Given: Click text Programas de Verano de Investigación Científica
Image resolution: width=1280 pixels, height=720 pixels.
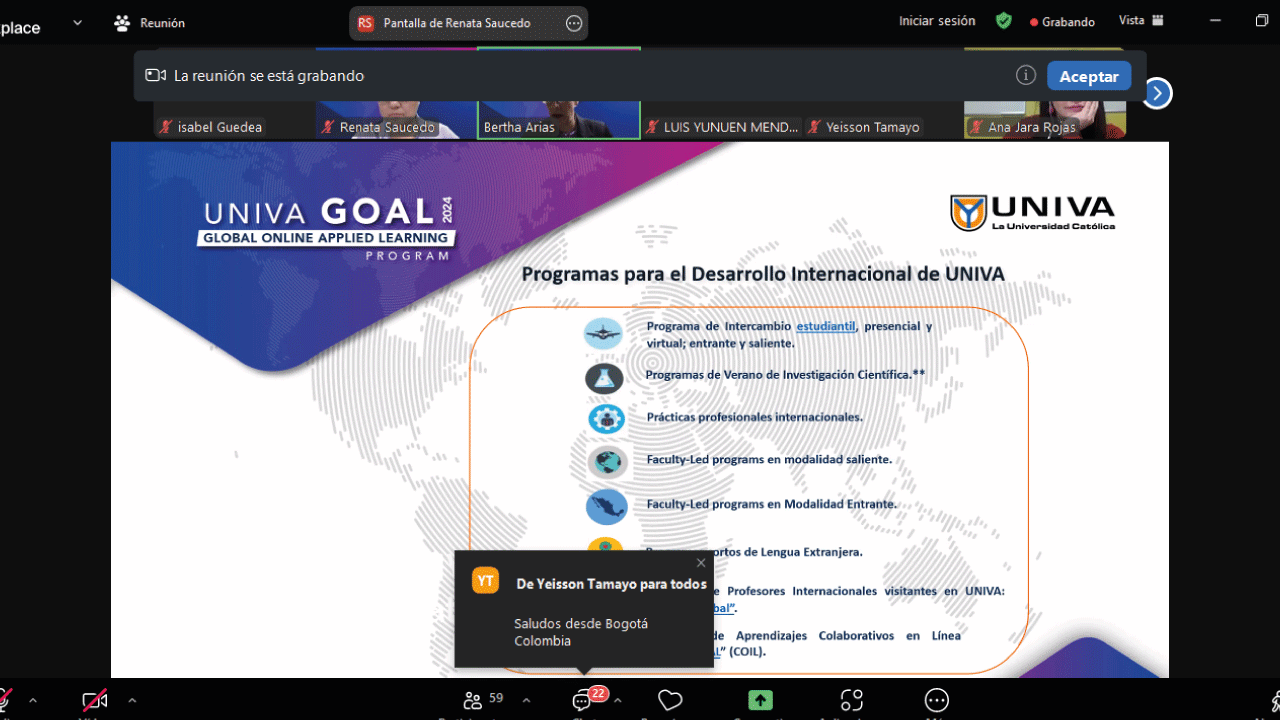Looking at the screenshot, I should pos(785,375).
